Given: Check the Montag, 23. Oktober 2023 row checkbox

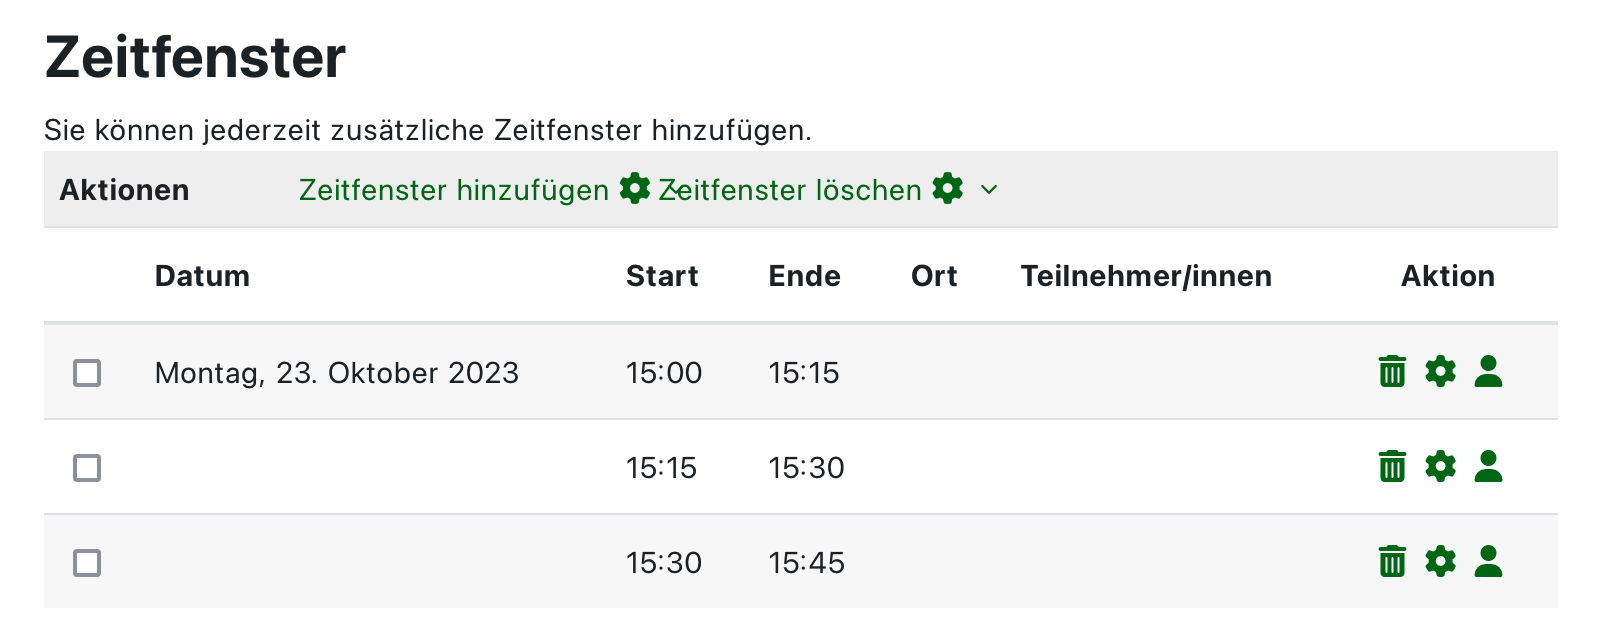Looking at the screenshot, I should tap(87, 373).
